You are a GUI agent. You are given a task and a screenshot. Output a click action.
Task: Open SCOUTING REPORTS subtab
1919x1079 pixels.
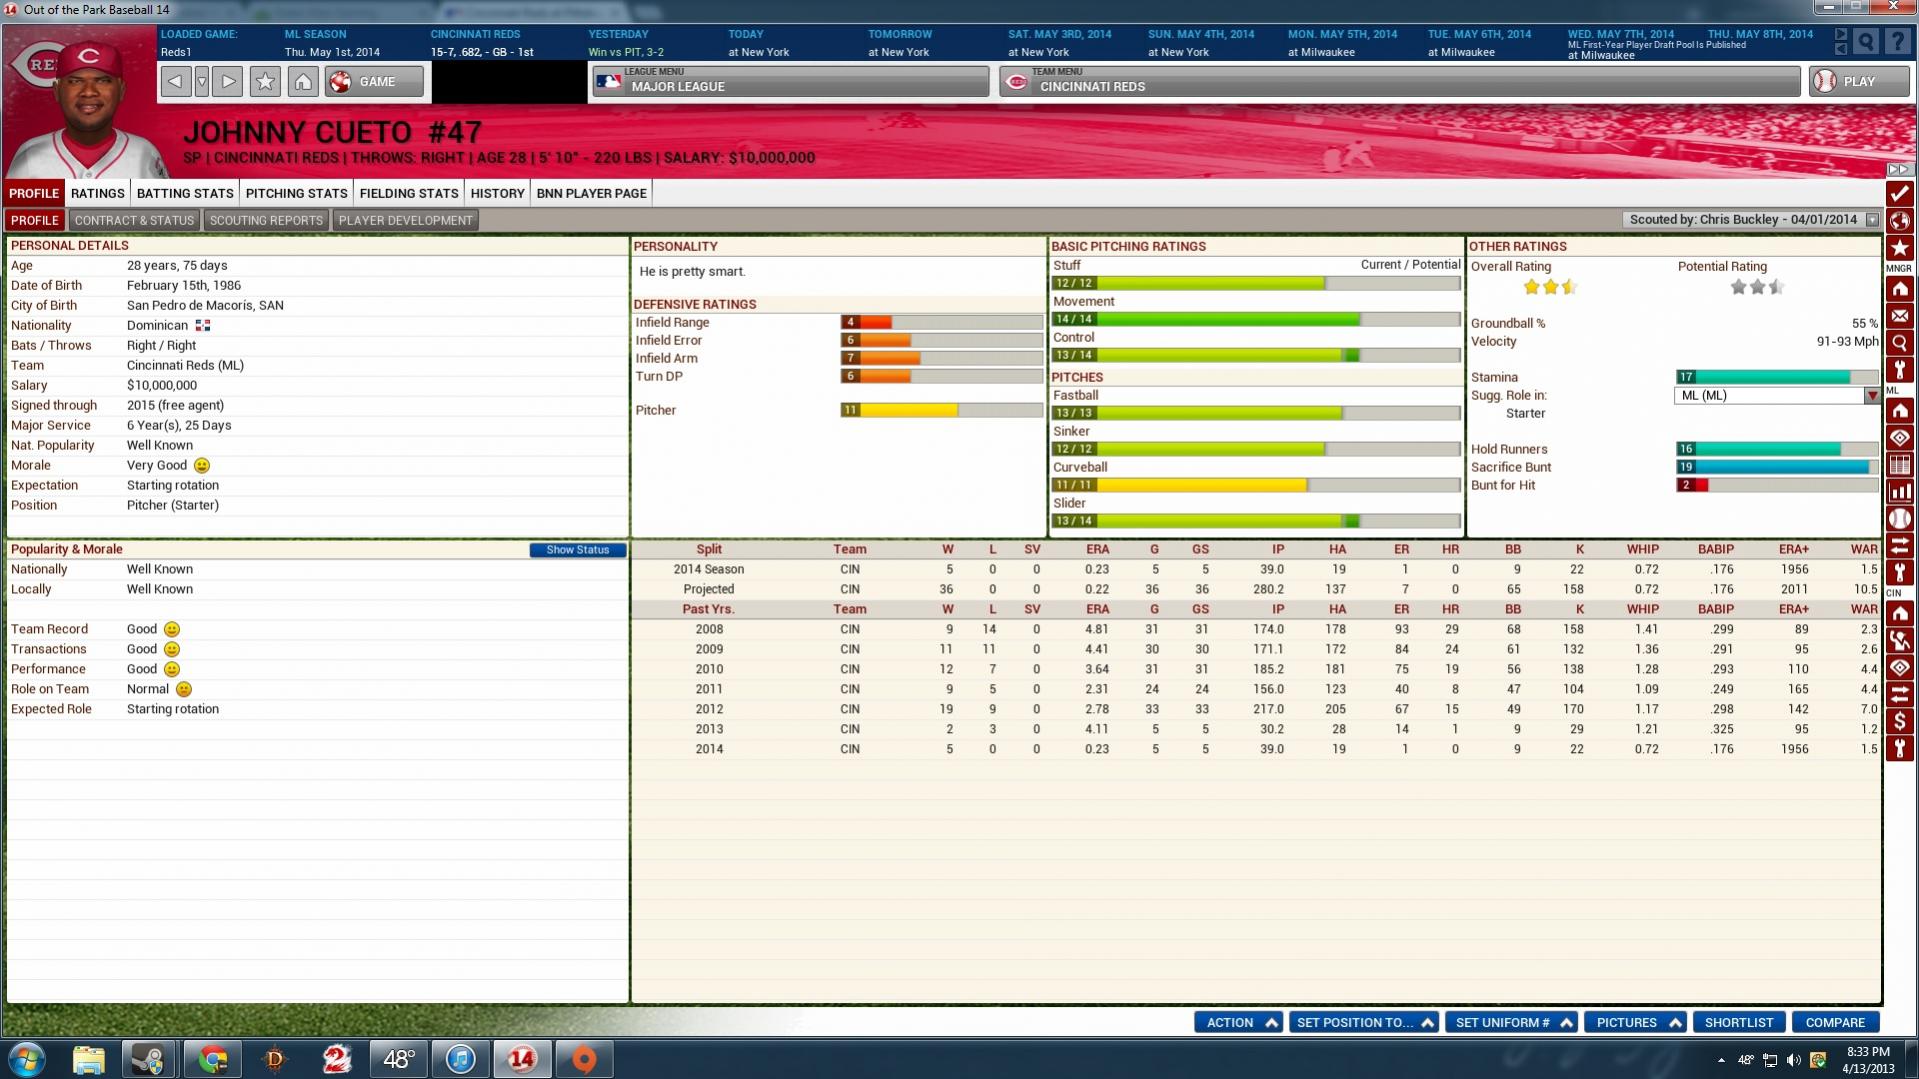[266, 220]
